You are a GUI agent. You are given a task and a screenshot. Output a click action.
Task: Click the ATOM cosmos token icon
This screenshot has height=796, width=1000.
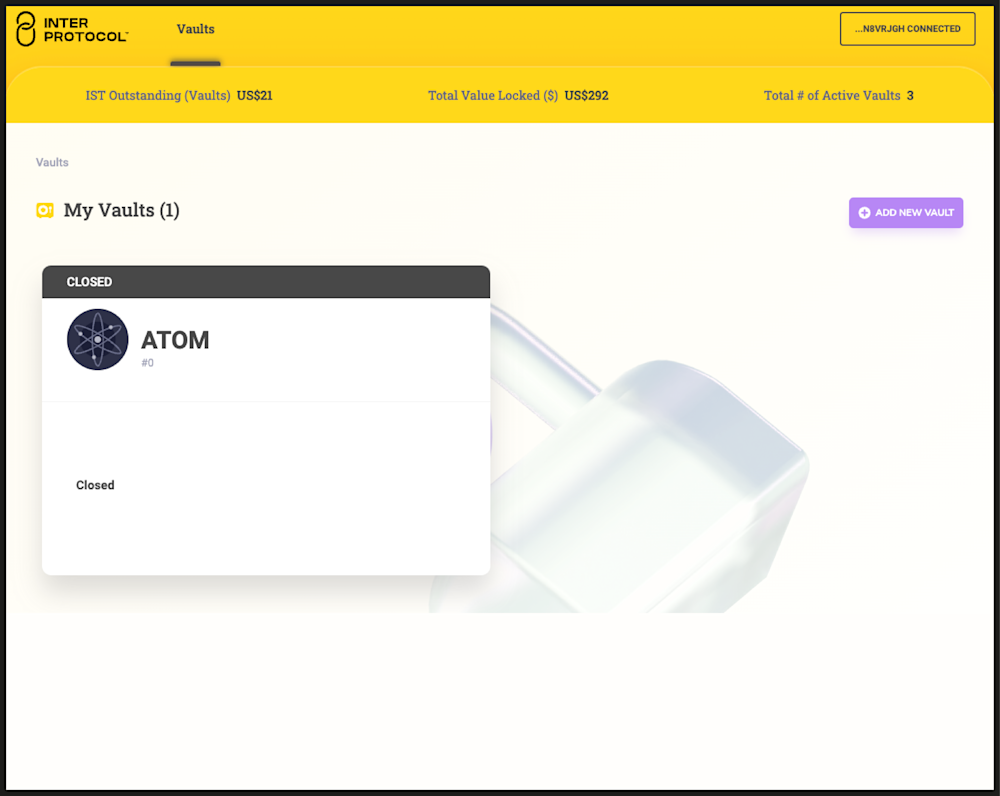[x=98, y=339]
